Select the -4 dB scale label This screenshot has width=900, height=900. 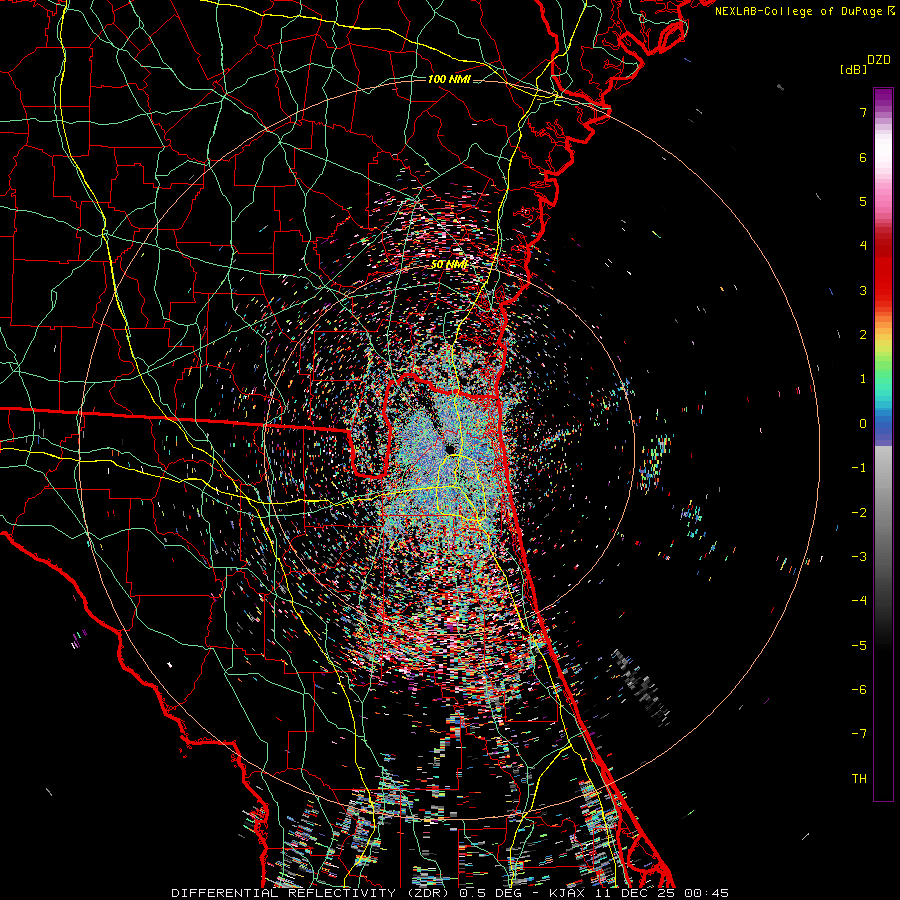click(859, 601)
